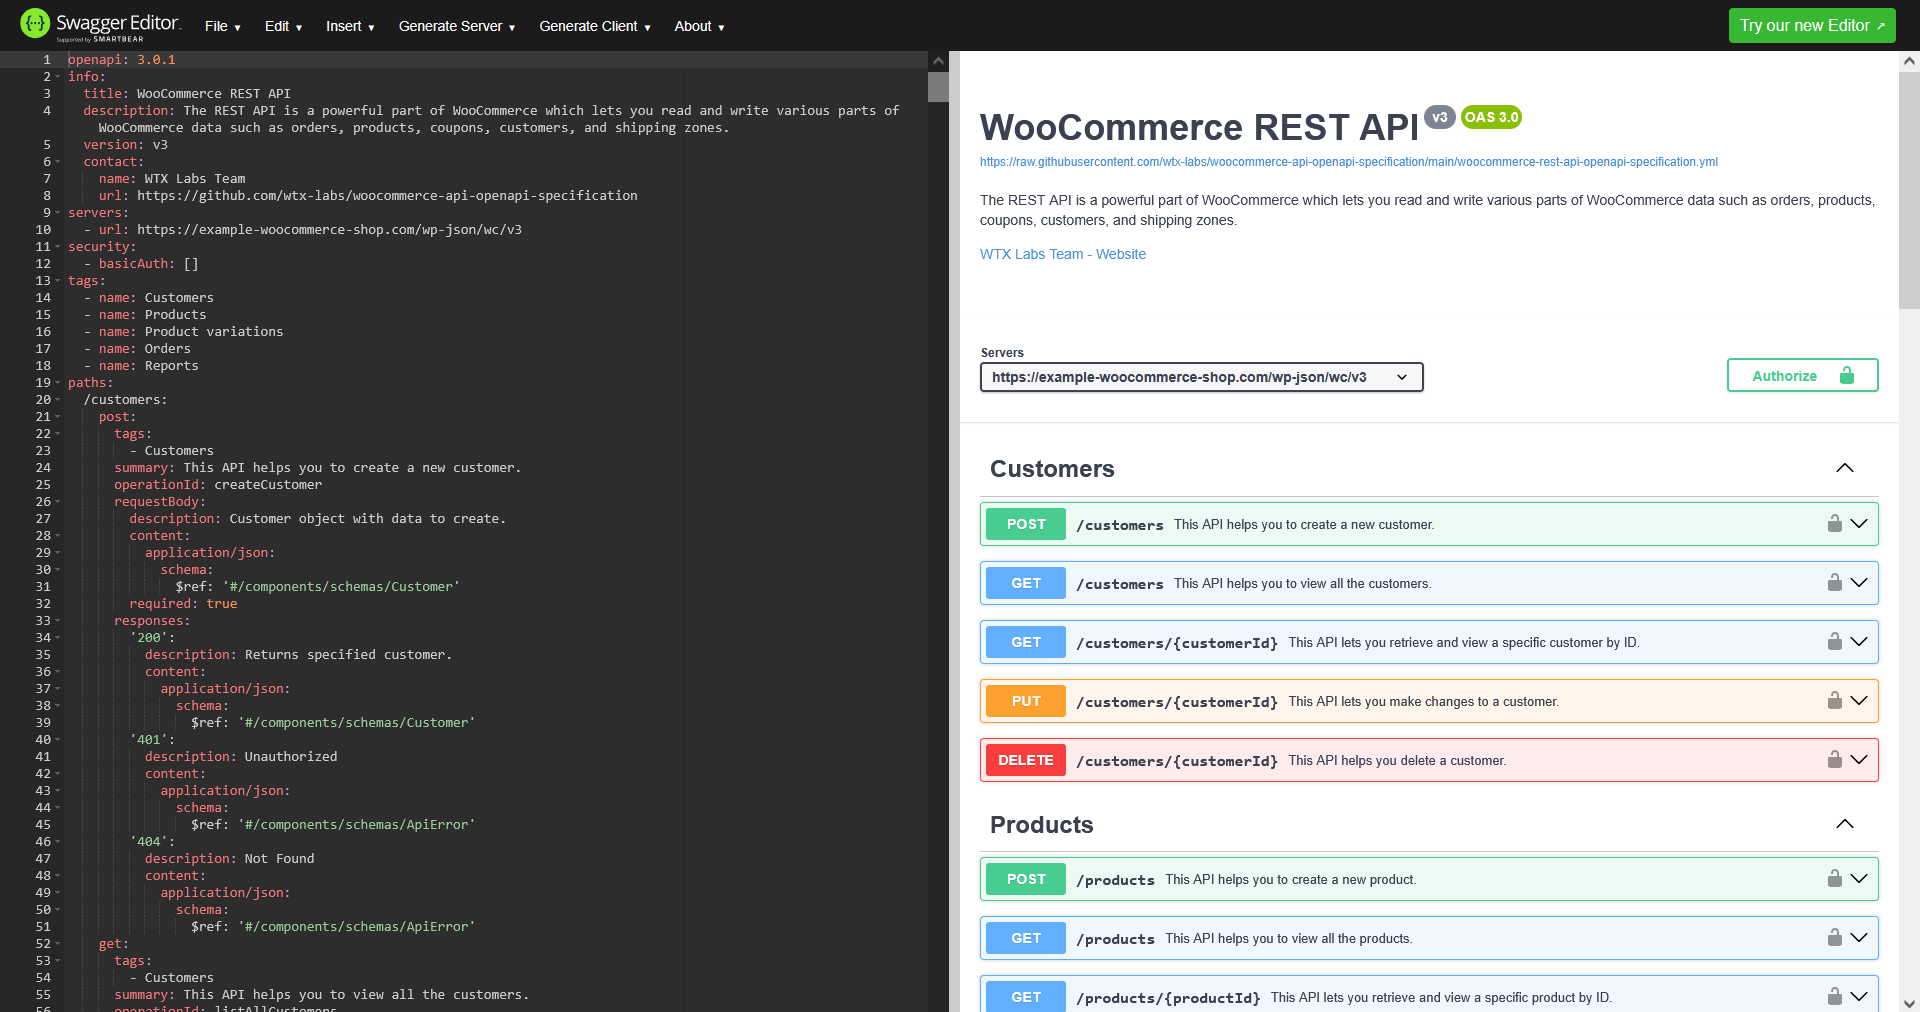
Task: Open the File menu
Action: point(222,26)
